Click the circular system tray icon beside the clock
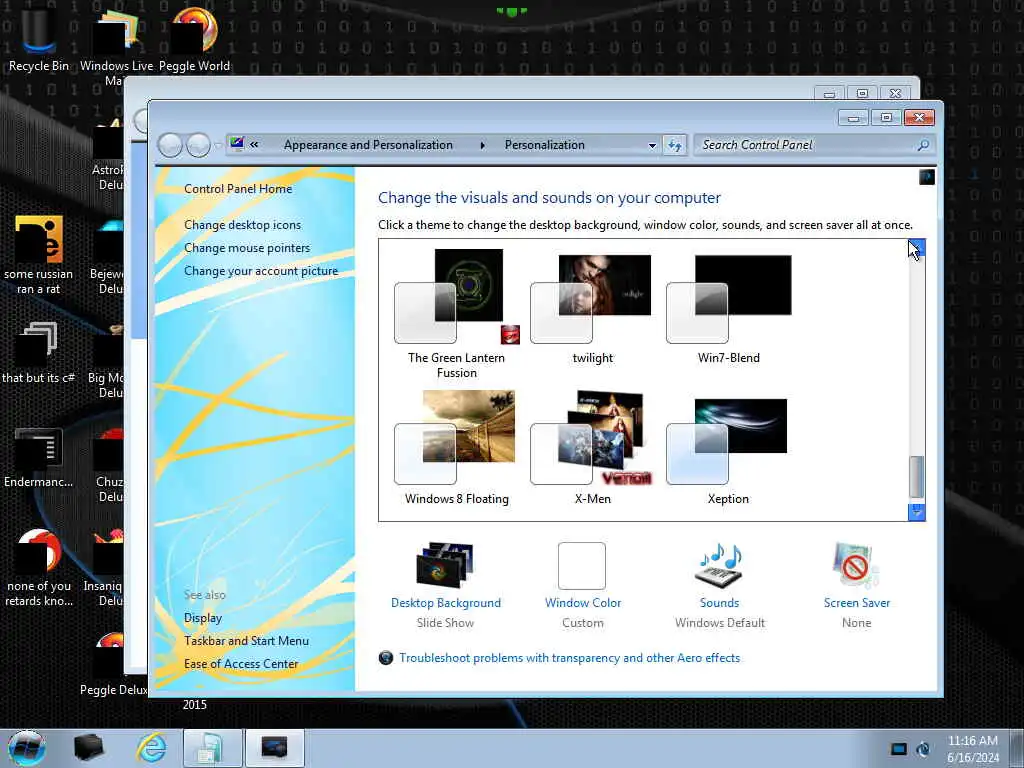Image resolution: width=1024 pixels, height=768 pixels. [x=923, y=749]
